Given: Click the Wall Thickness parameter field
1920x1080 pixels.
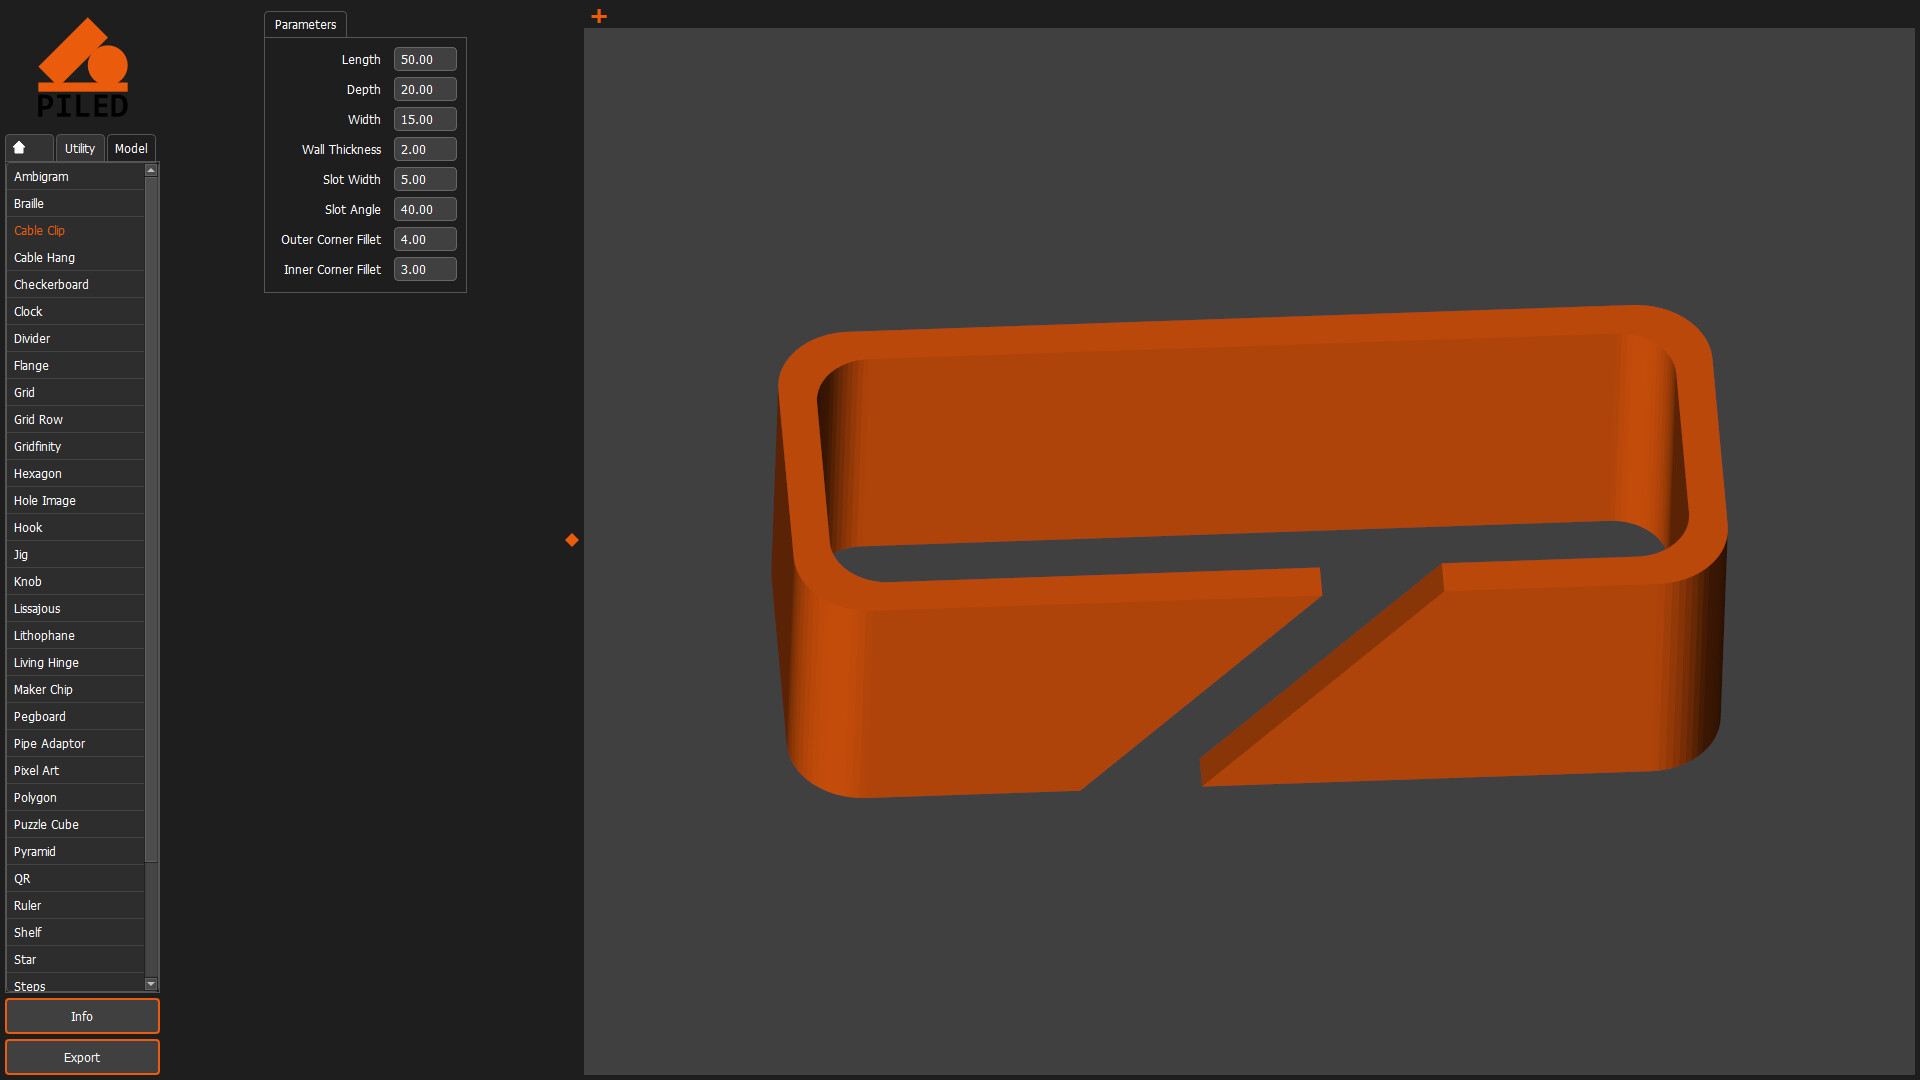Looking at the screenshot, I should pyautogui.click(x=425, y=149).
